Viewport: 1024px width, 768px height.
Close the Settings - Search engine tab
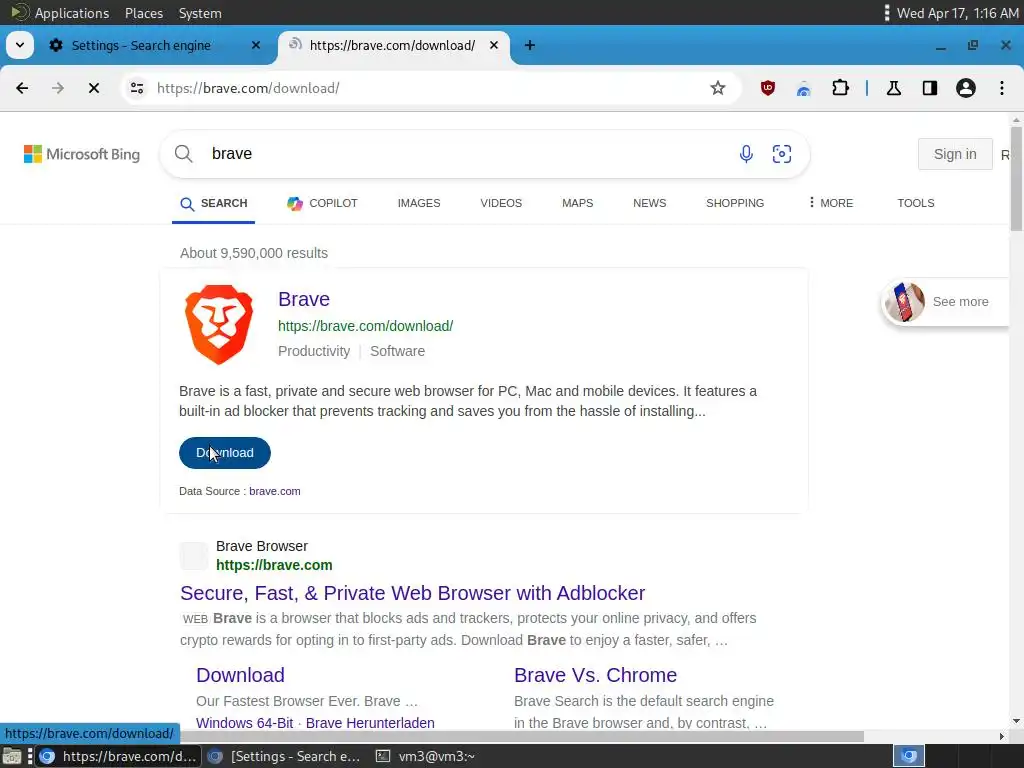point(256,45)
